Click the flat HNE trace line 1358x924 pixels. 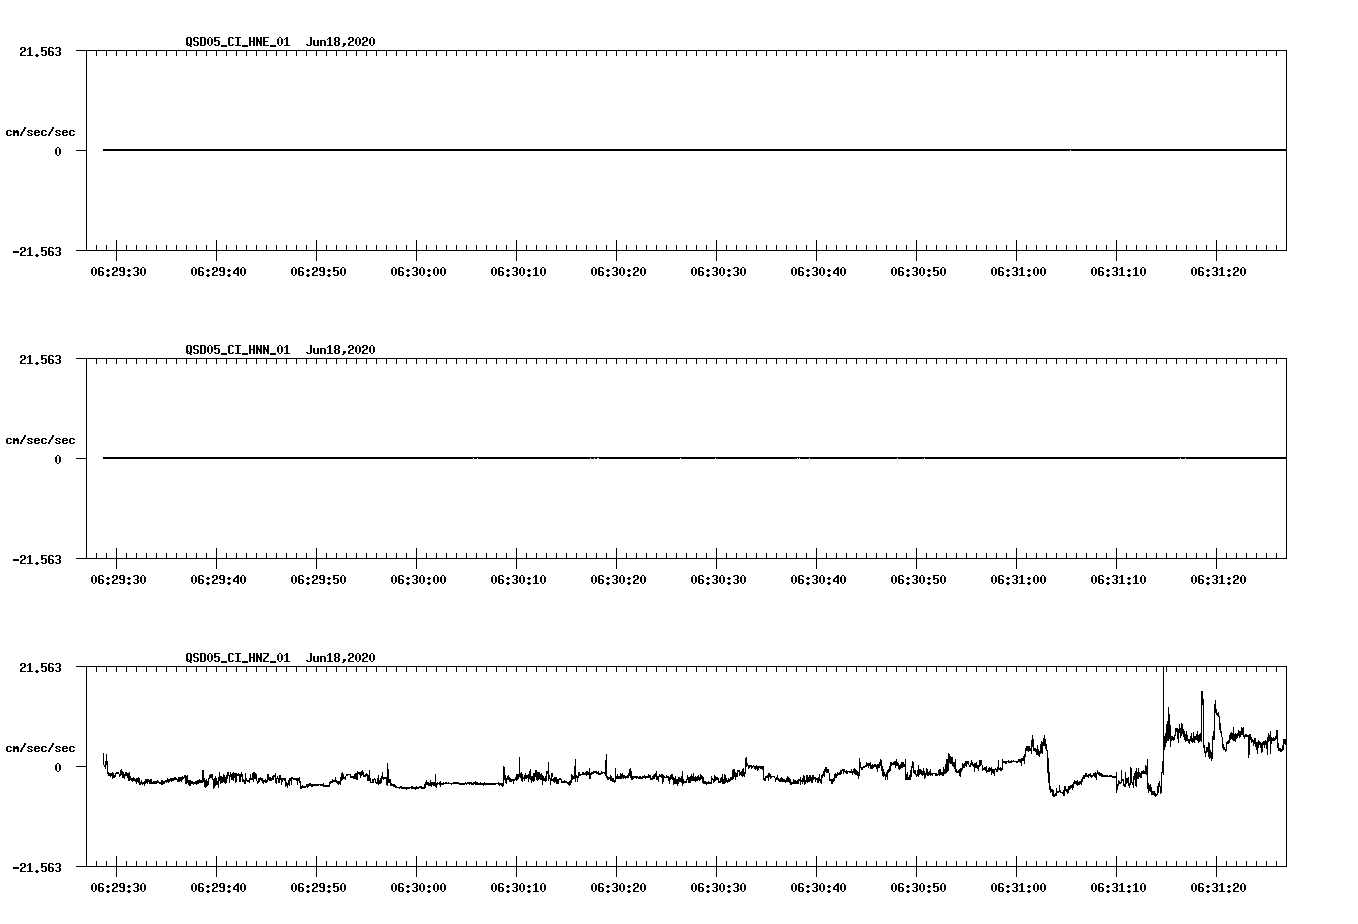(694, 150)
